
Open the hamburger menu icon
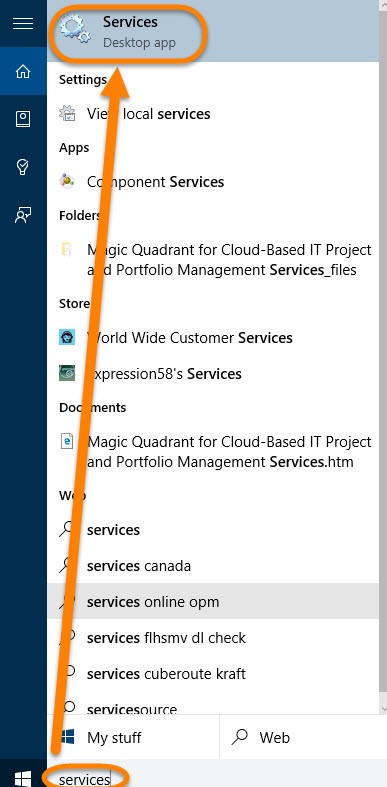coord(23,23)
